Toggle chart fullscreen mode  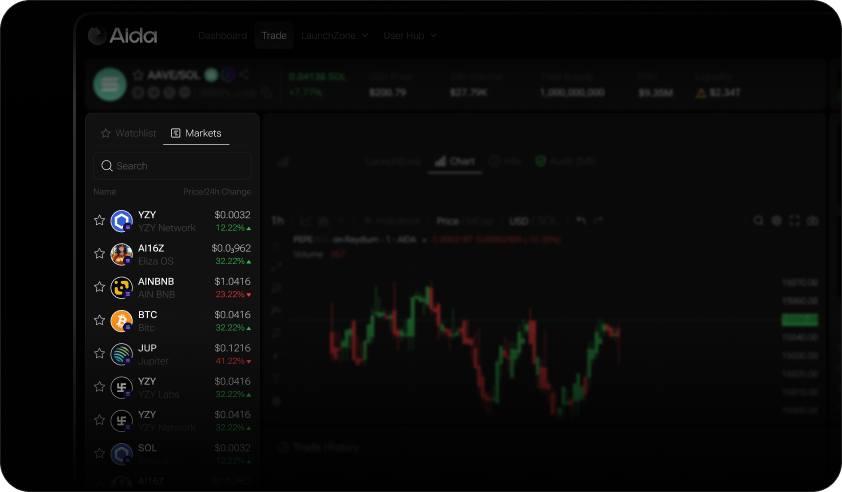(795, 220)
